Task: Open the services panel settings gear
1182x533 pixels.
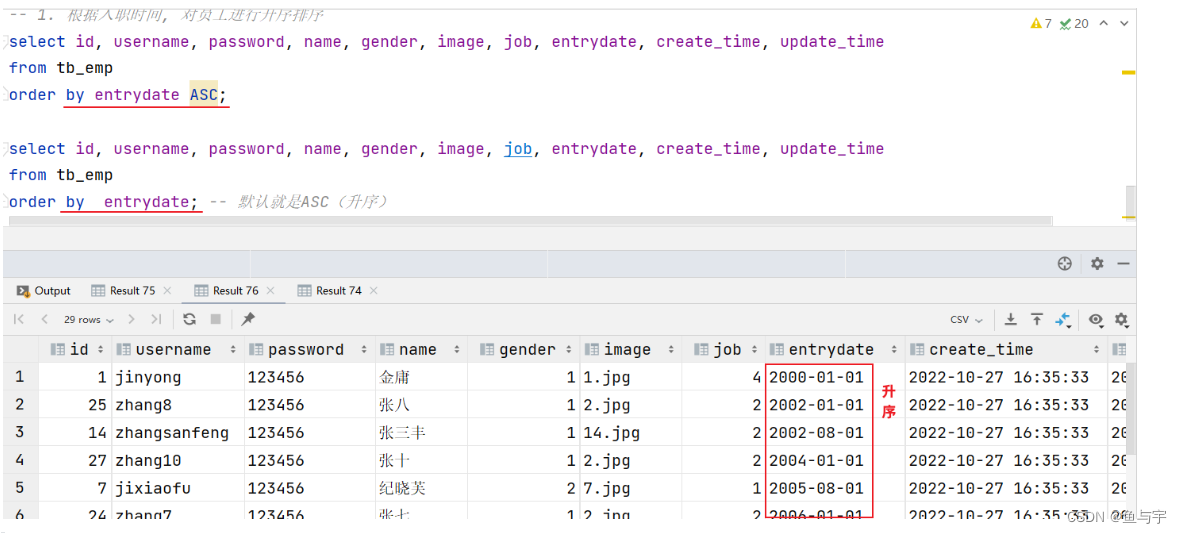Action: point(1097,263)
